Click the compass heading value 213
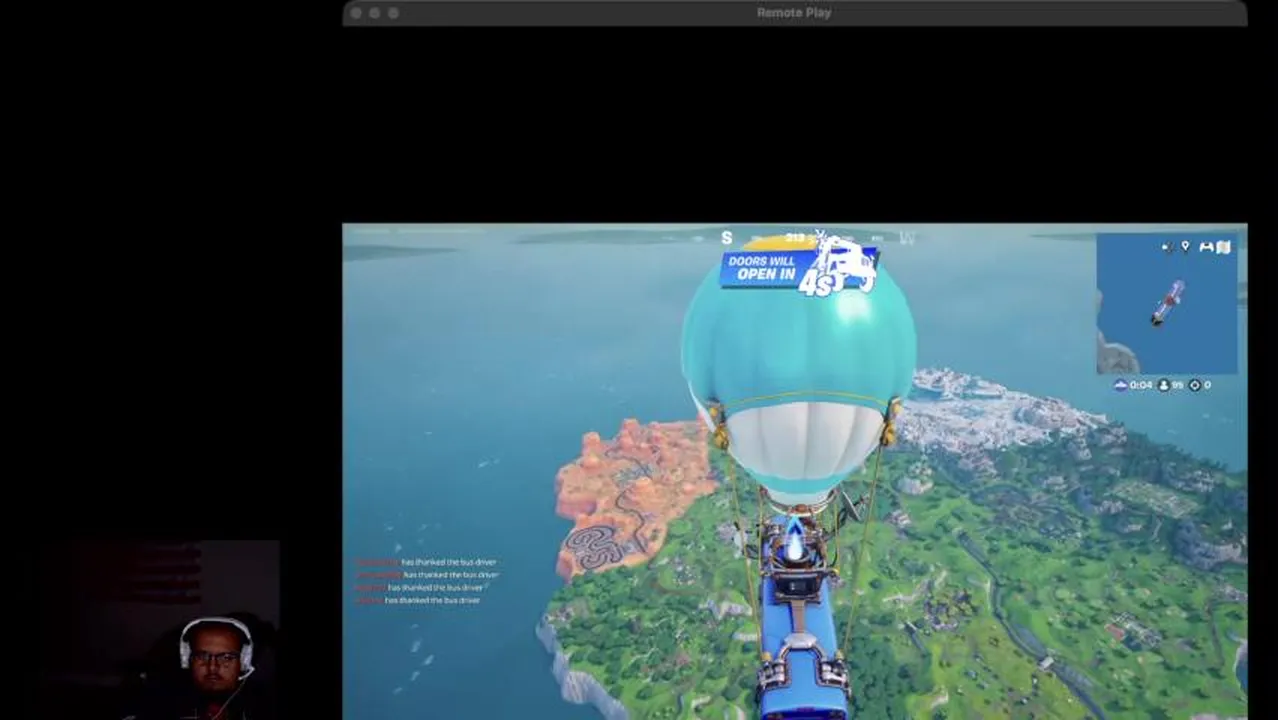 pyautogui.click(x=795, y=238)
